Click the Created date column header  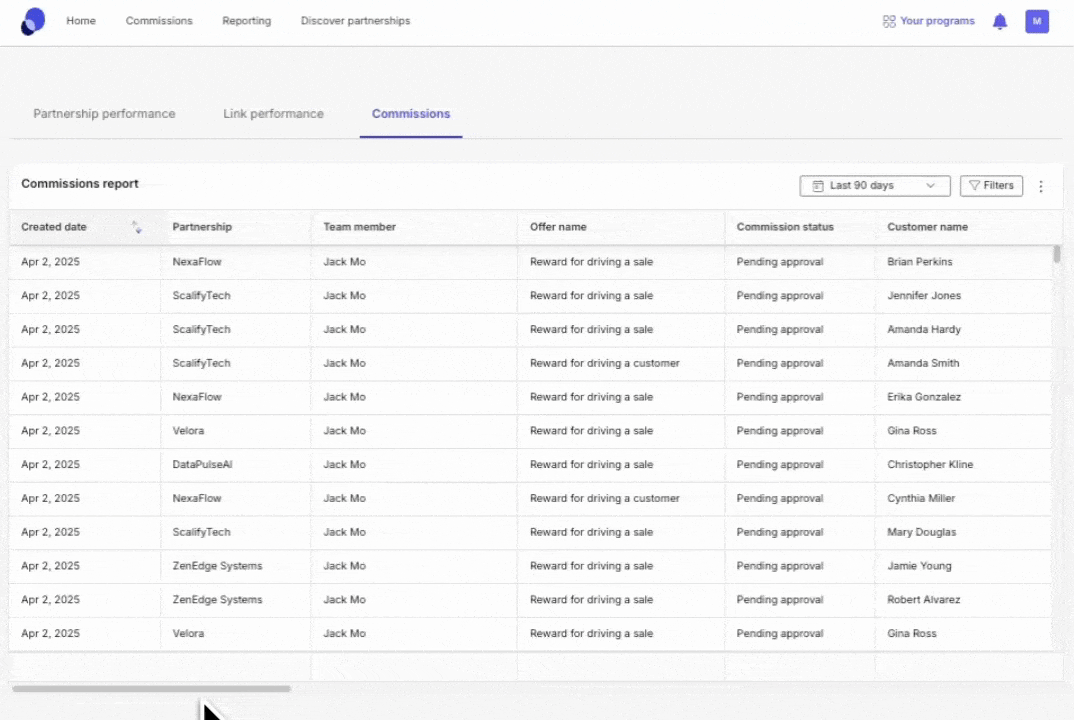pyautogui.click(x=53, y=227)
